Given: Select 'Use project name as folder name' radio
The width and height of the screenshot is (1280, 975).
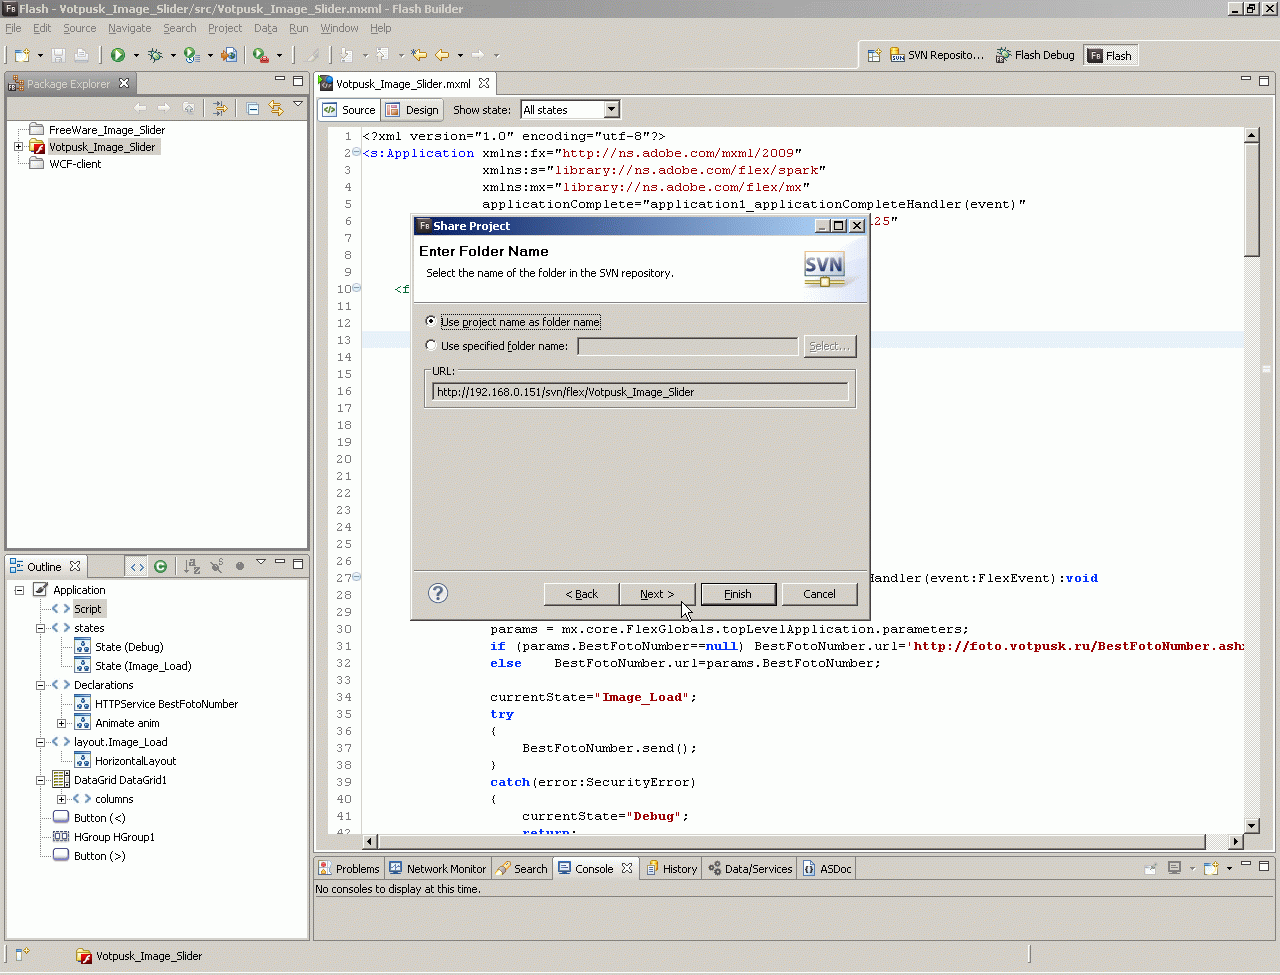Looking at the screenshot, I should [431, 321].
